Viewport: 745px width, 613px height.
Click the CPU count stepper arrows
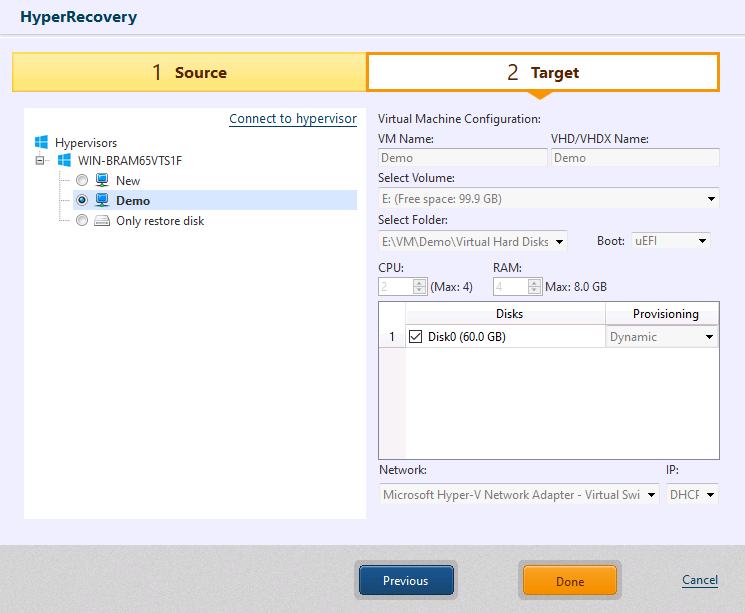[420, 286]
